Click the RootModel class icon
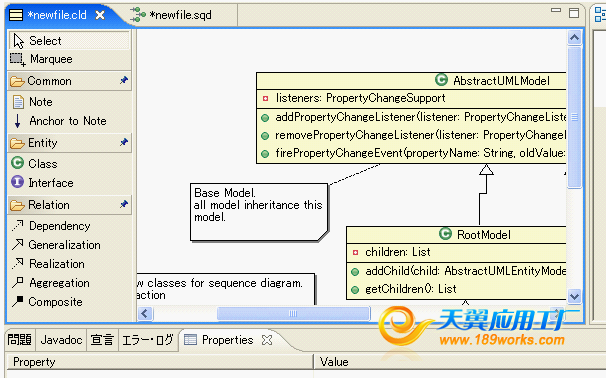This screenshot has height=379, width=607. tap(445, 234)
